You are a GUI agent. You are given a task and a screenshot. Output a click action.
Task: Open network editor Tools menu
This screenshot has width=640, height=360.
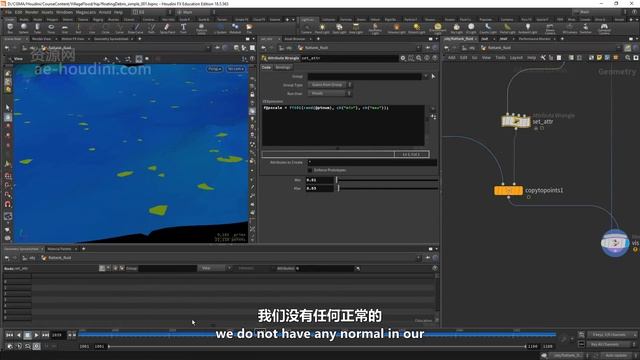point(500,58)
